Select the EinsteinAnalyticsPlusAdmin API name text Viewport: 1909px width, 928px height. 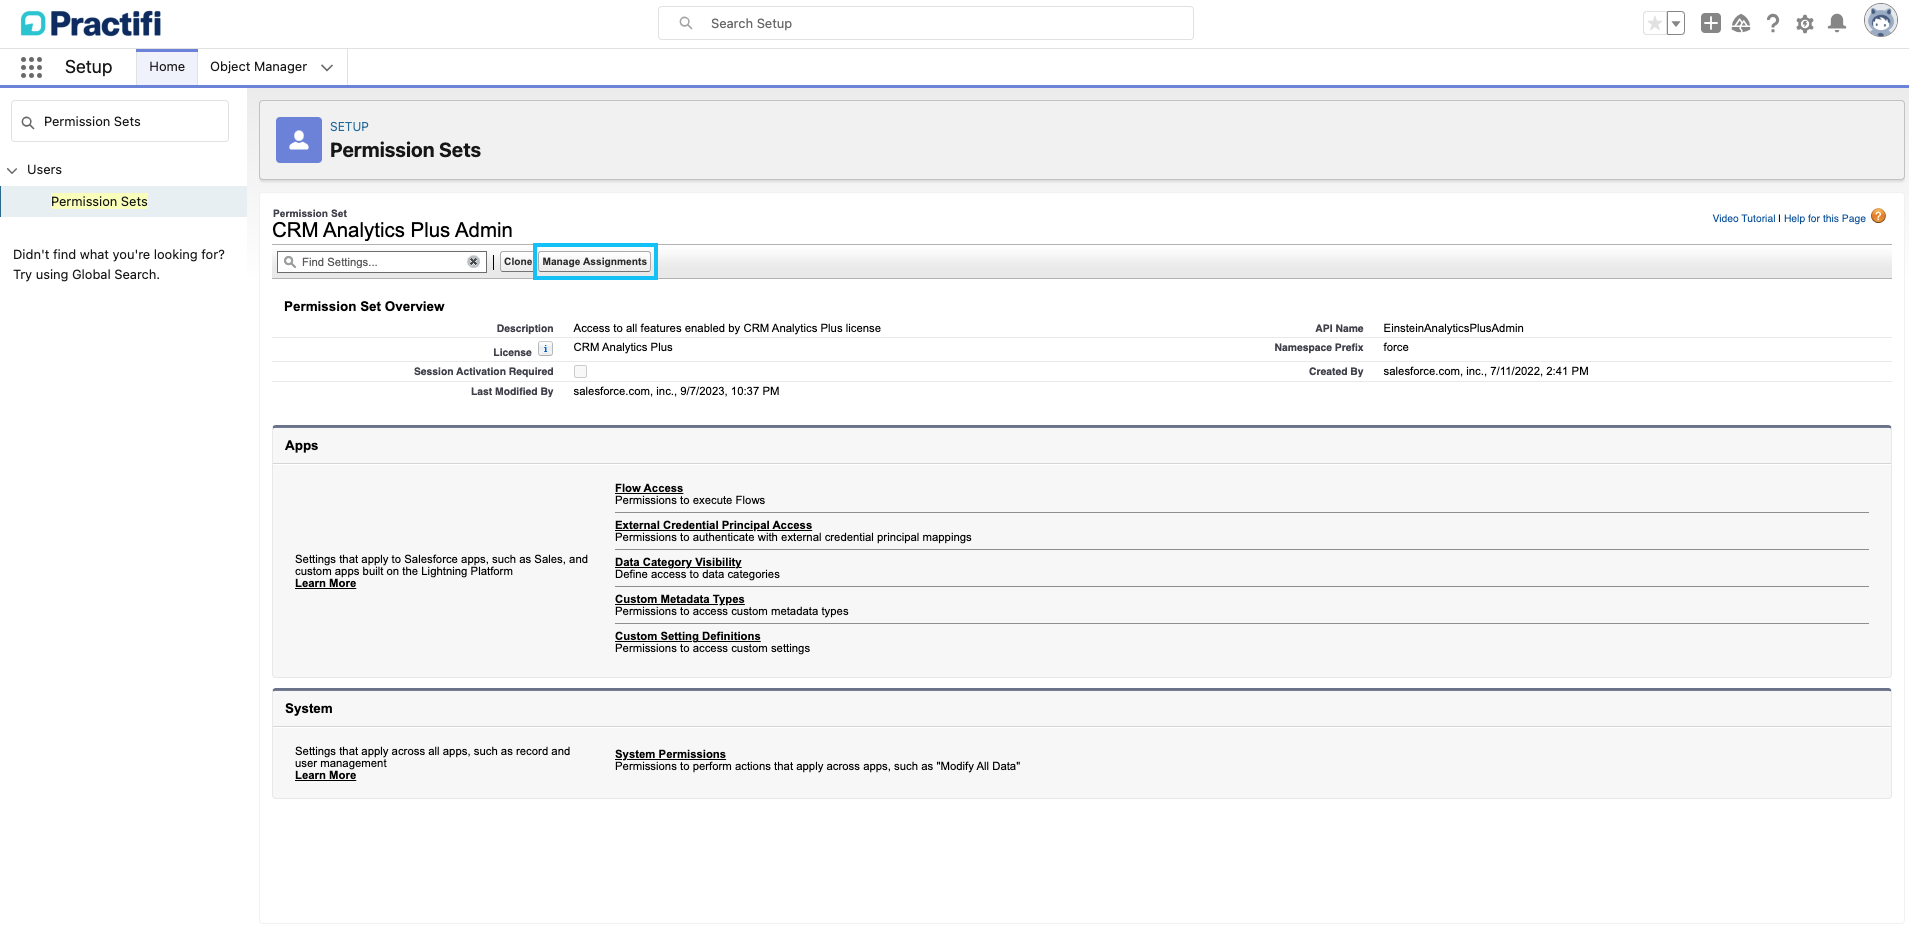pyautogui.click(x=1453, y=328)
